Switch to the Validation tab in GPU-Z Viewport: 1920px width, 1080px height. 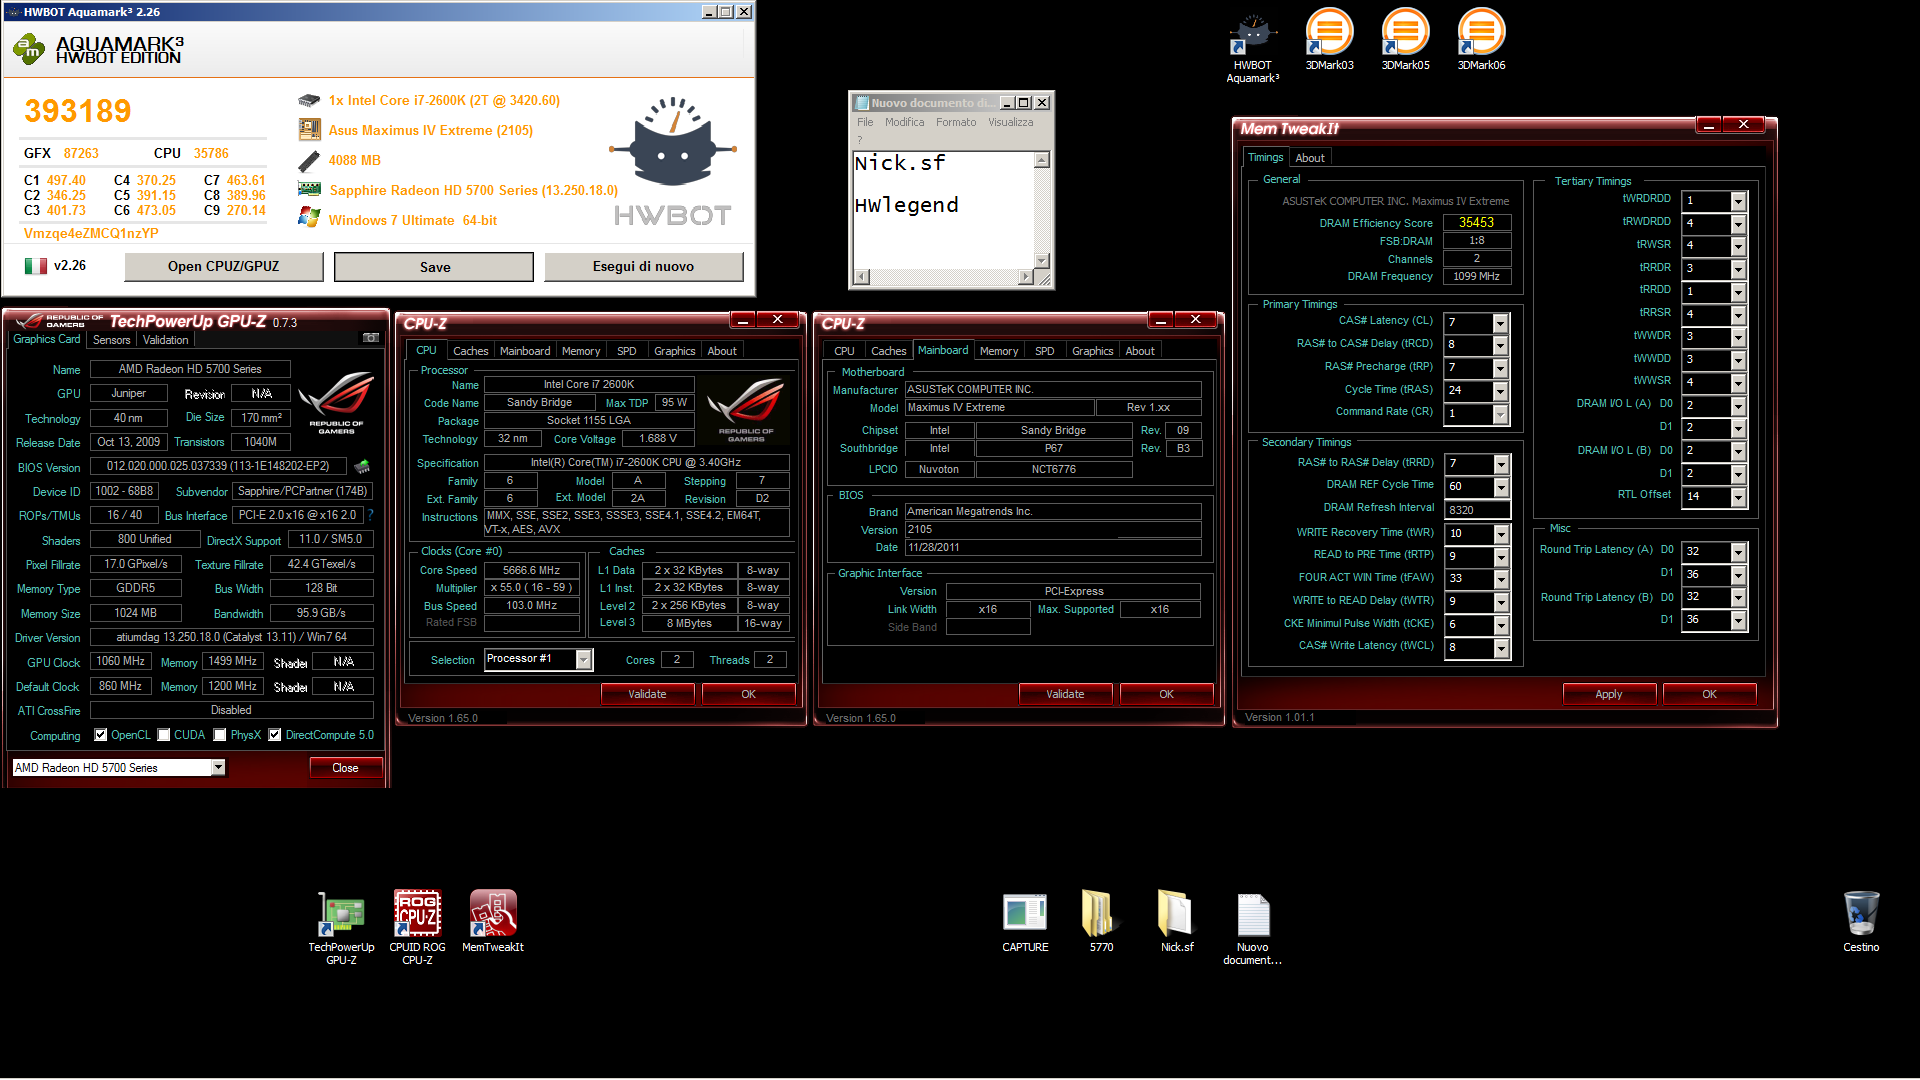[x=165, y=340]
